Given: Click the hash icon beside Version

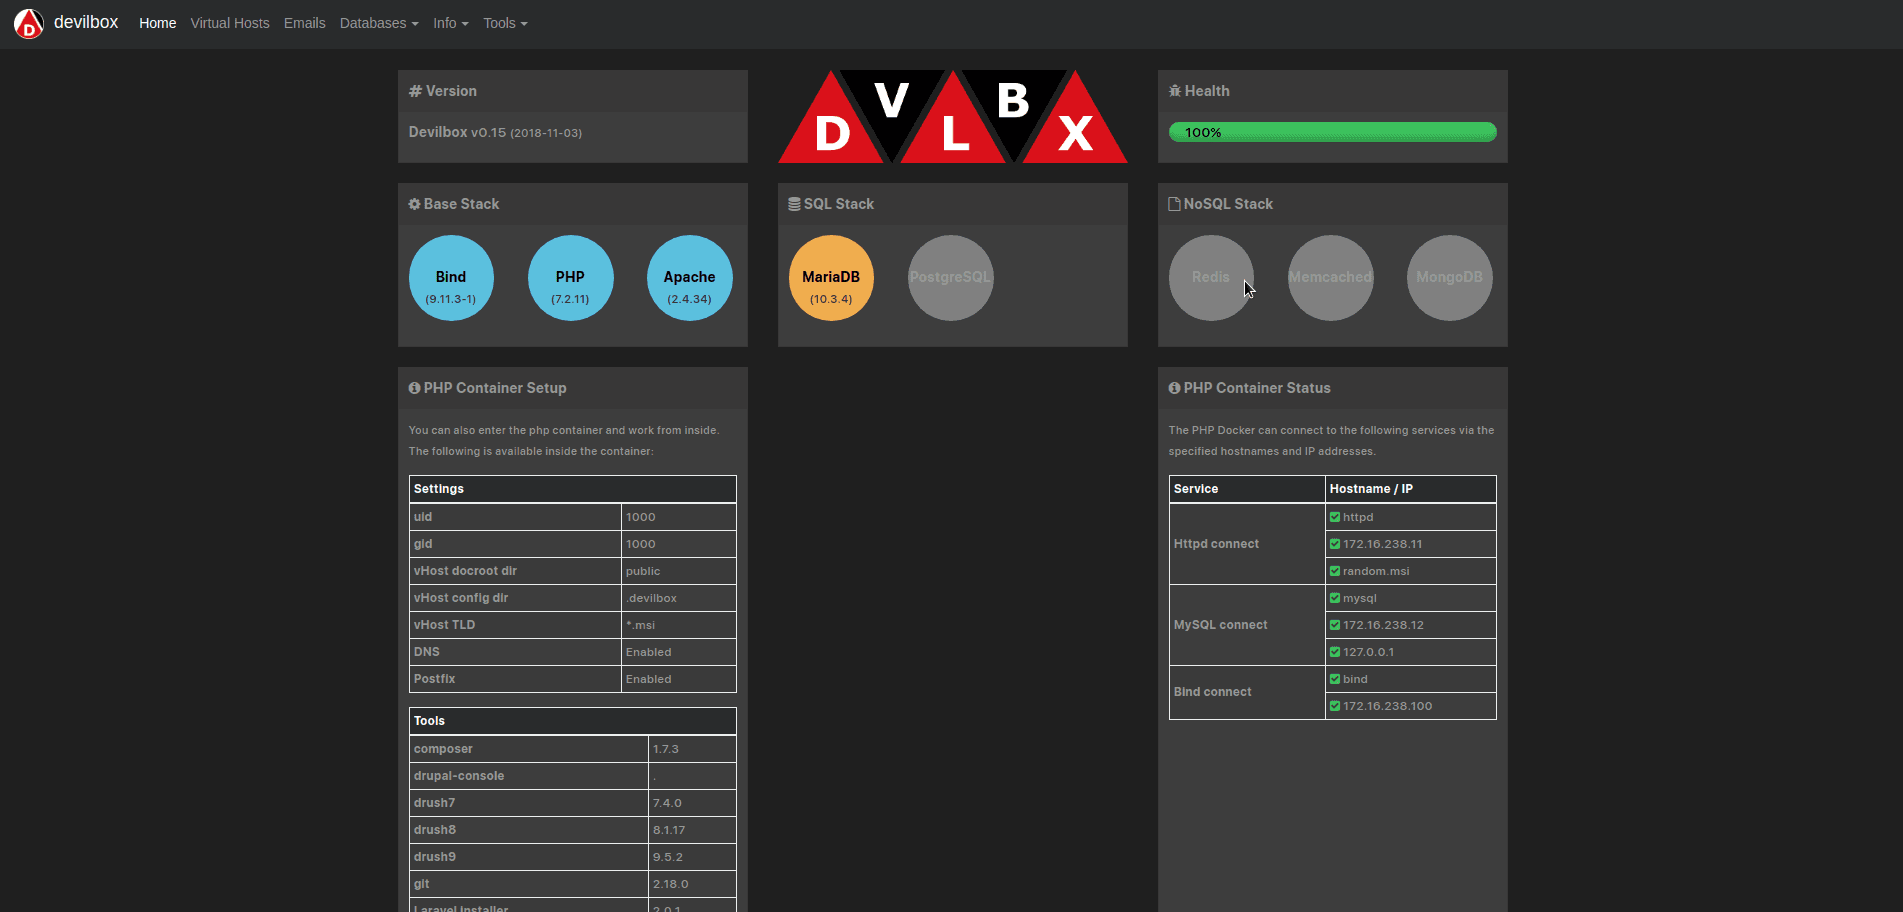Looking at the screenshot, I should (x=415, y=91).
